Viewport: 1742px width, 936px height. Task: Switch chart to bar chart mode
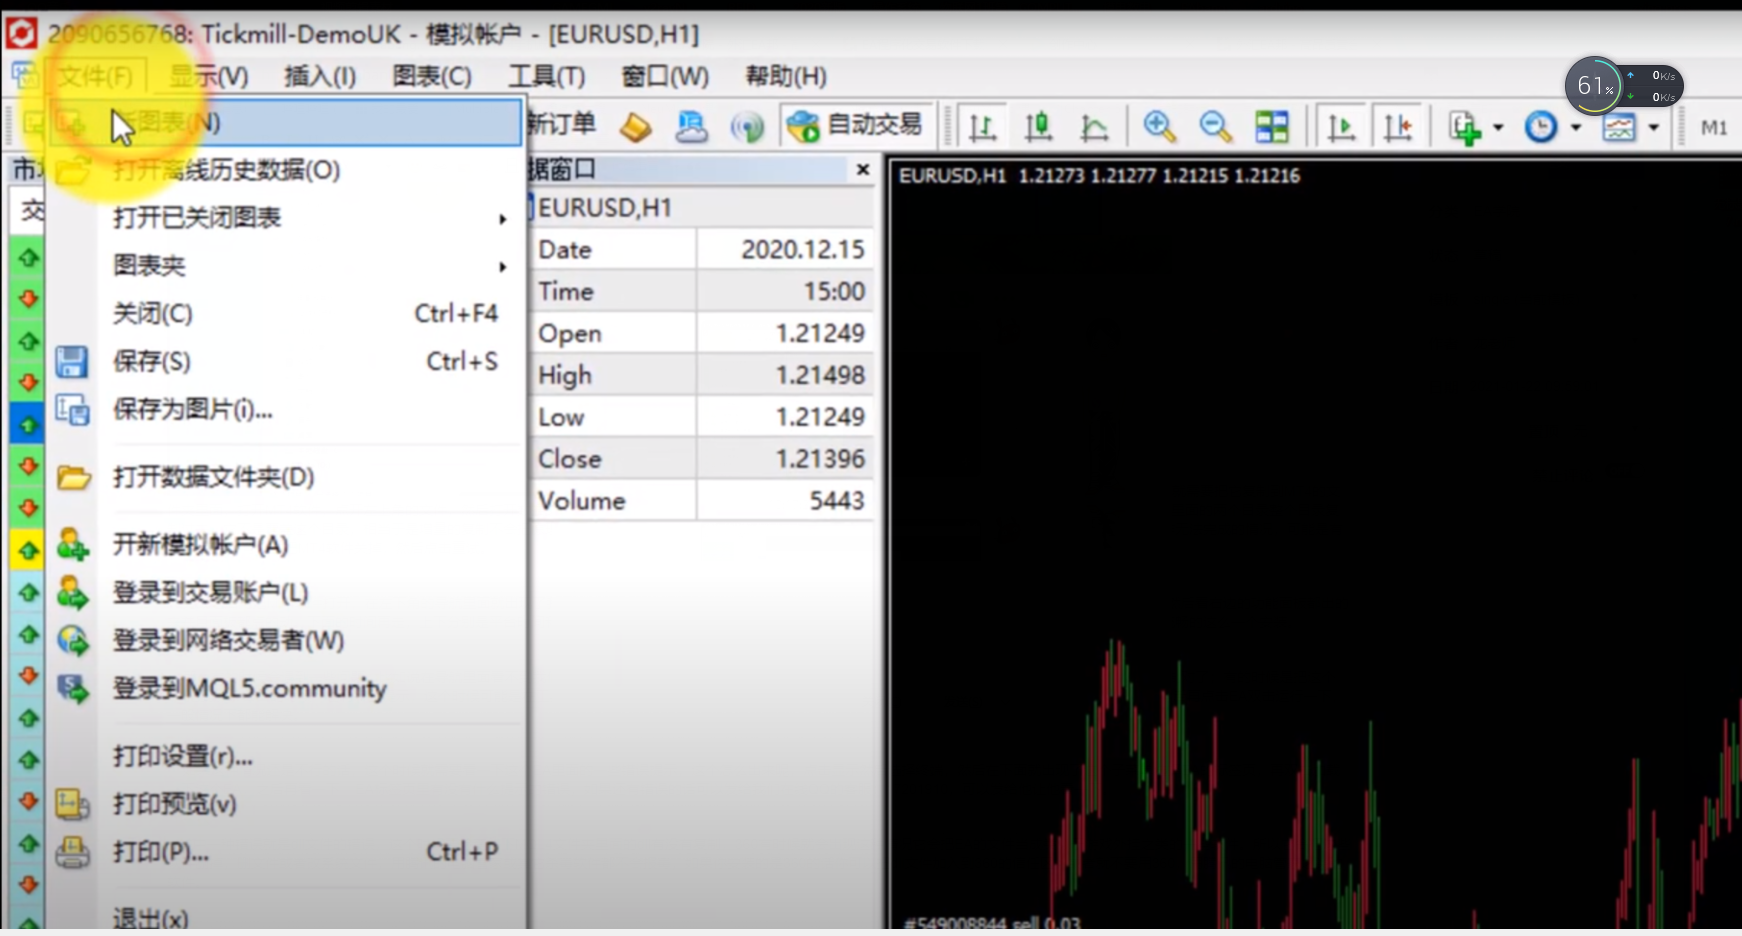click(x=983, y=126)
